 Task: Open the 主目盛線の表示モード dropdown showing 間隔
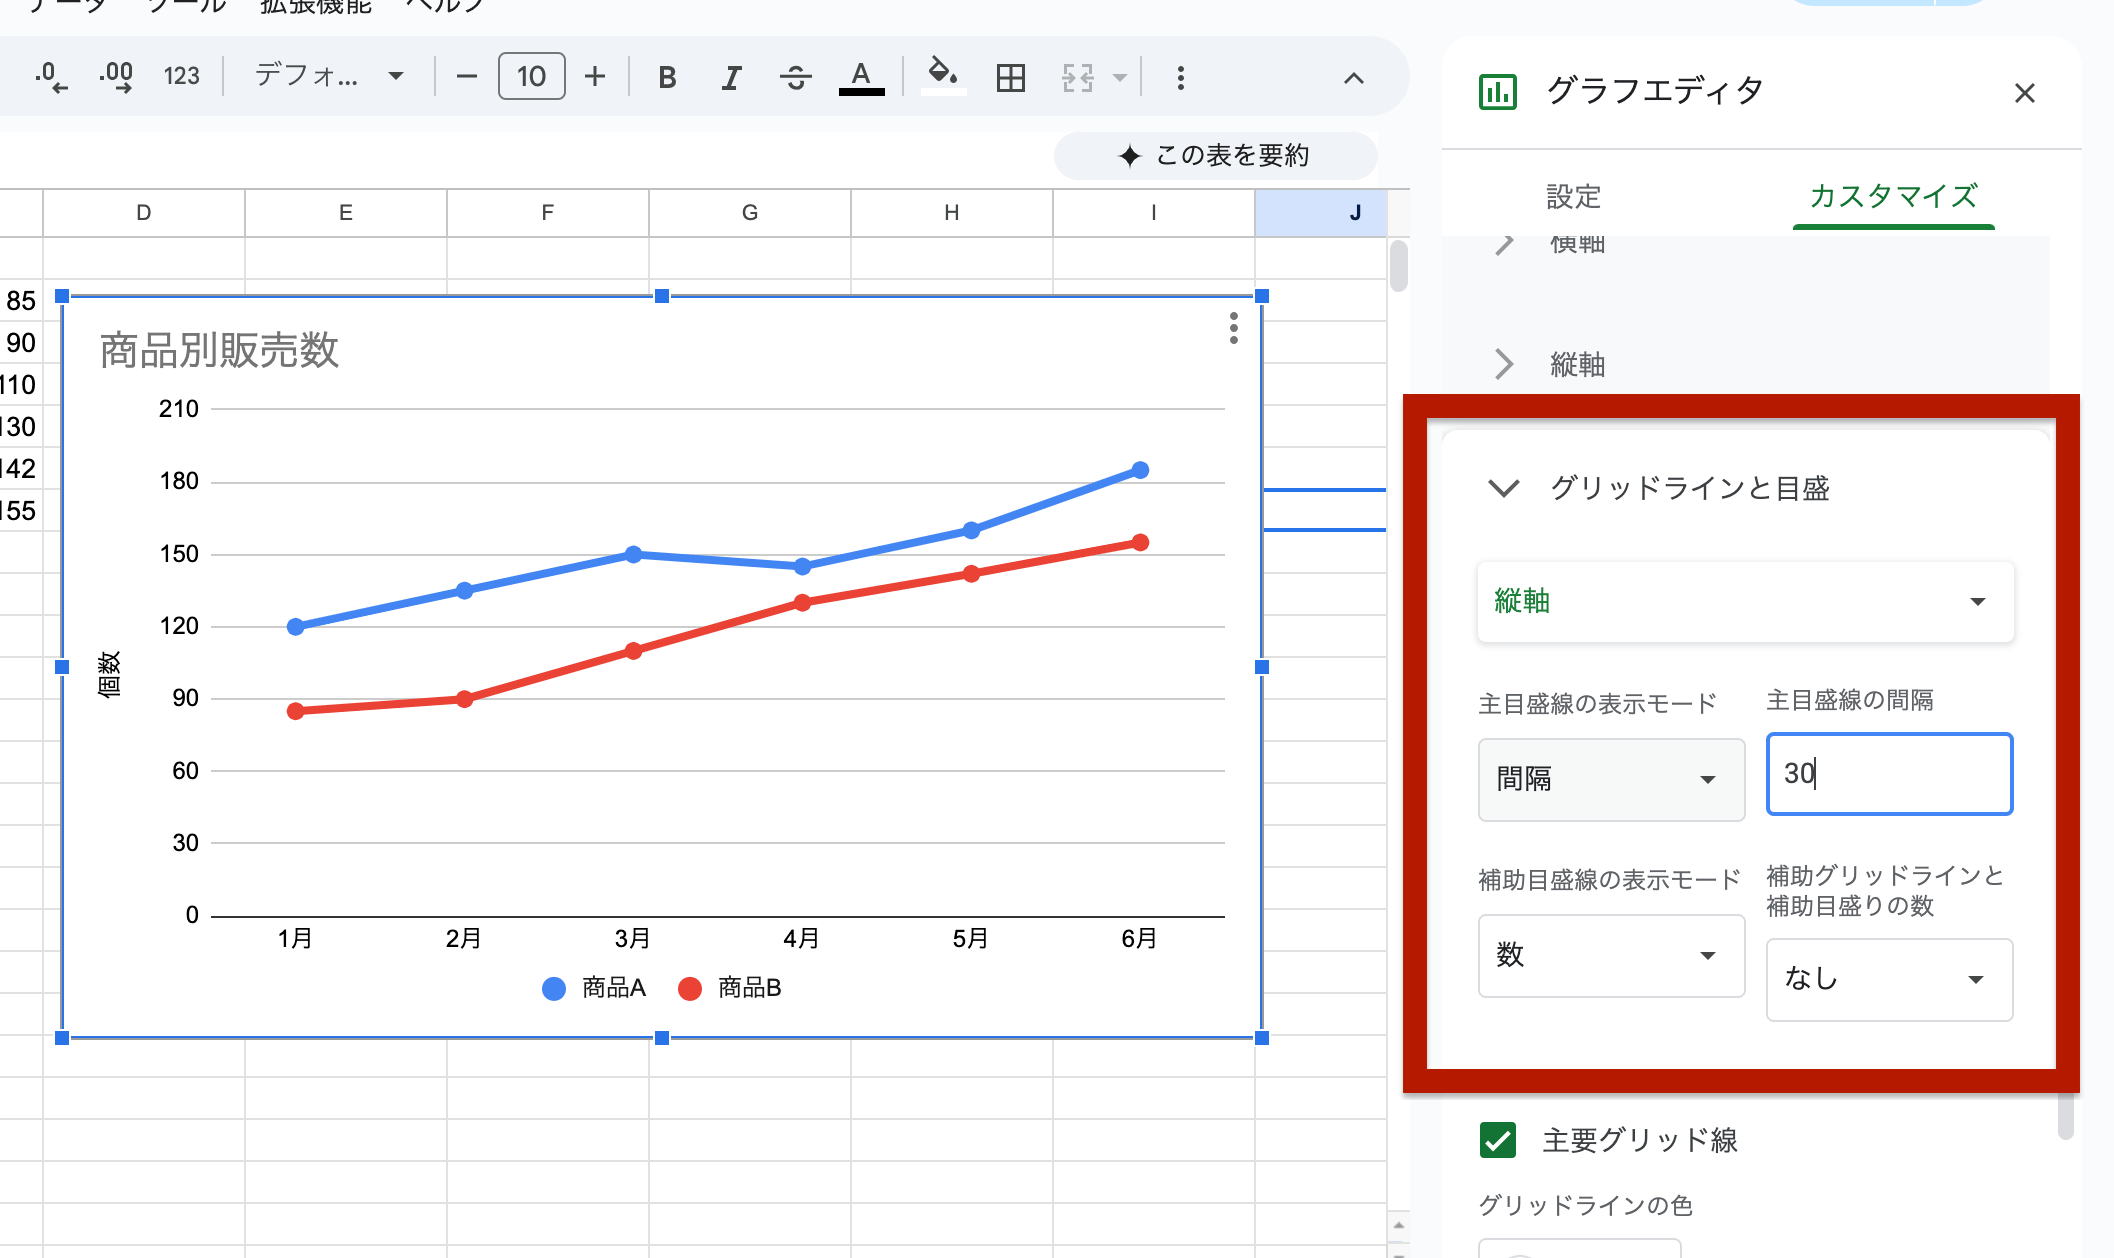coord(1611,780)
